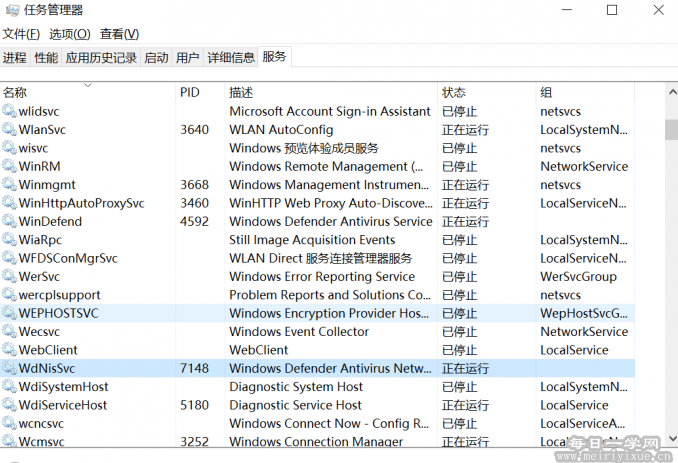
Task: Click the gear icon beside WEPHOSTSVC
Action: pos(9,313)
